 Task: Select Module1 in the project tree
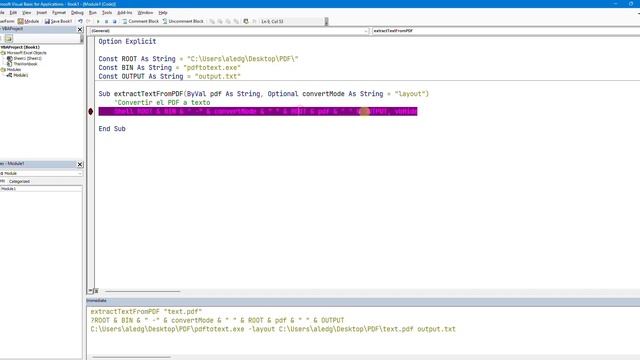(20, 76)
